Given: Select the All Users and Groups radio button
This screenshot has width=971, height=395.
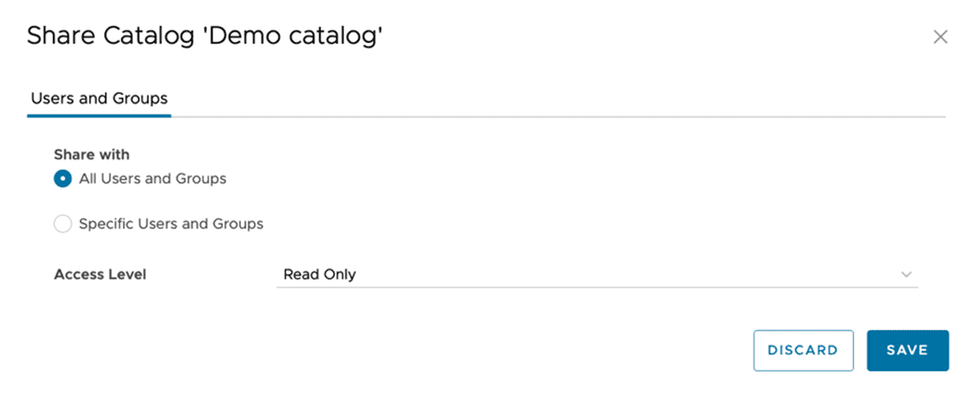Looking at the screenshot, I should click(x=63, y=179).
